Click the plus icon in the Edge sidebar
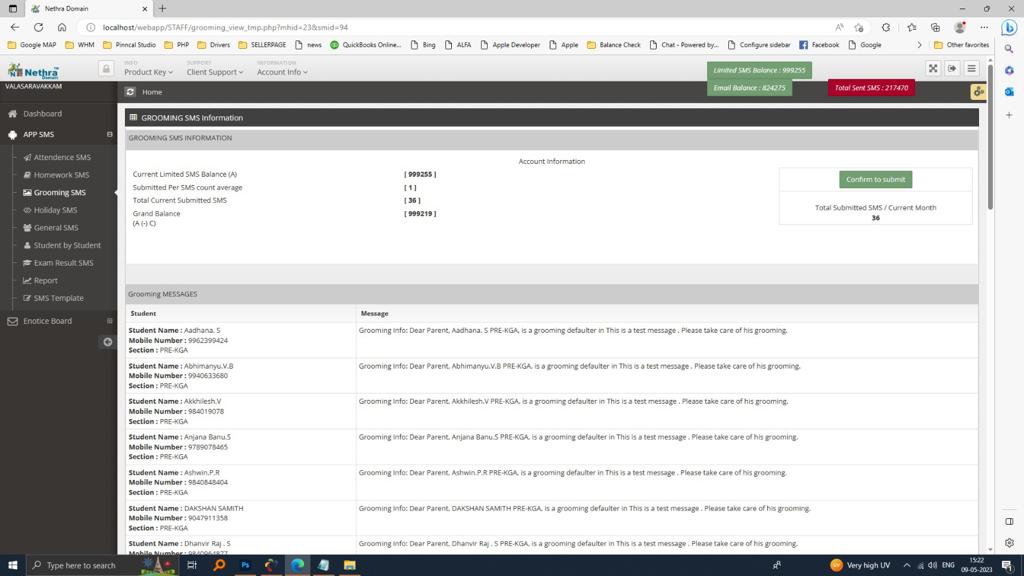This screenshot has width=1024, height=576. coord(1009,115)
